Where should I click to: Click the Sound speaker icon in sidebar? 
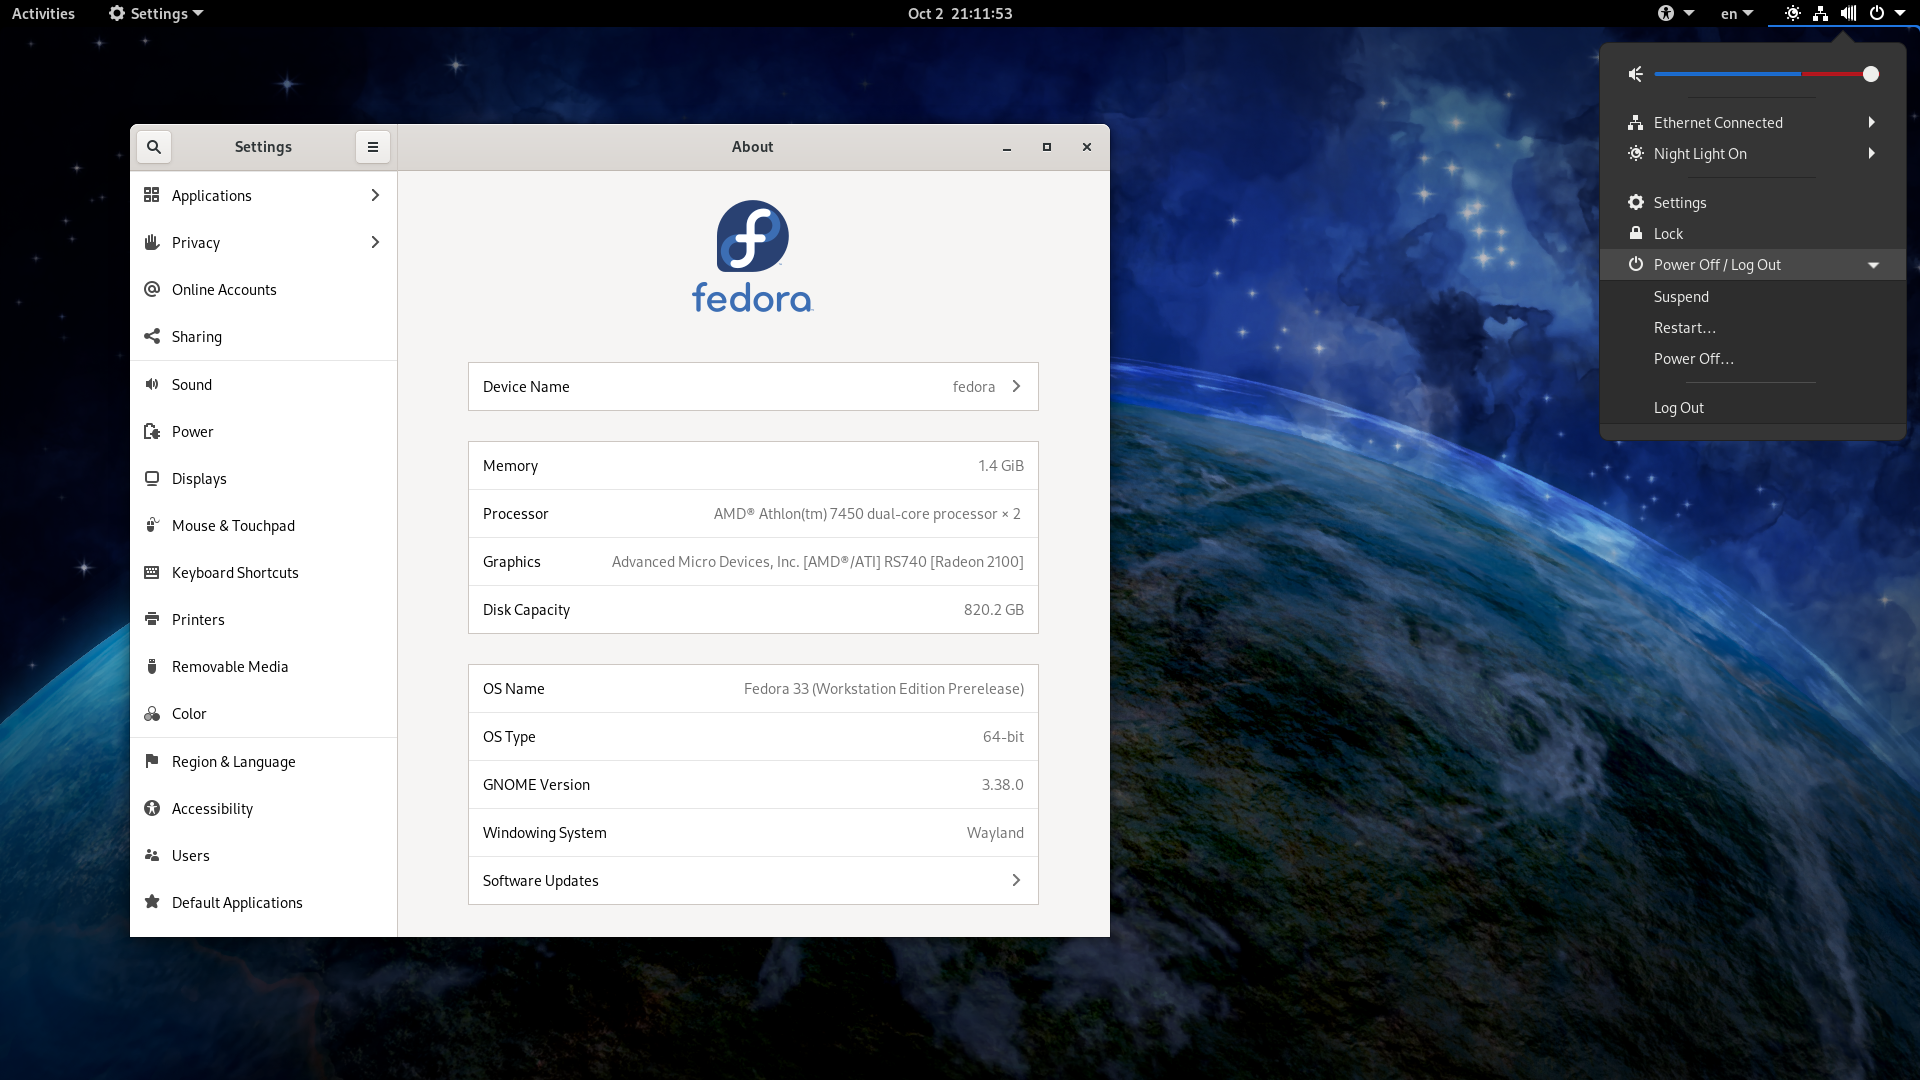pyautogui.click(x=152, y=385)
